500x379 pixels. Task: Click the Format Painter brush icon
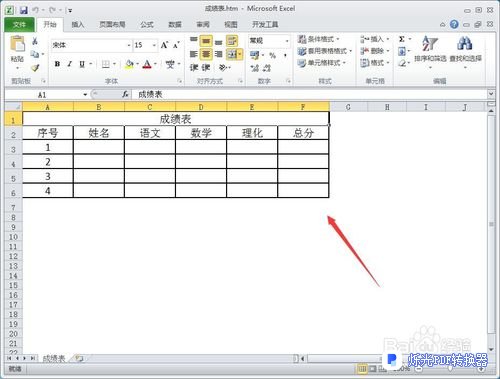[x=35, y=68]
